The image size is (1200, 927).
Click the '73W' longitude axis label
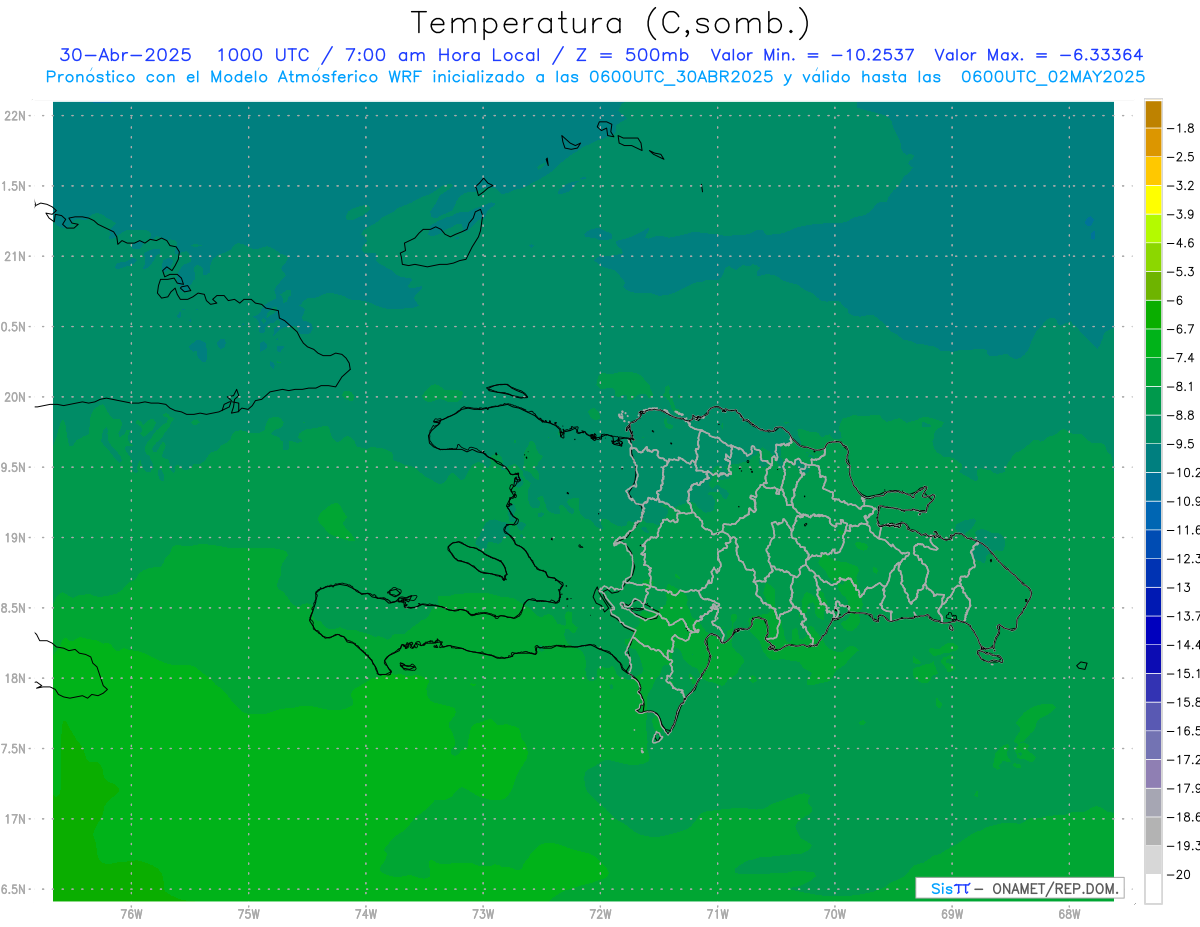click(483, 913)
